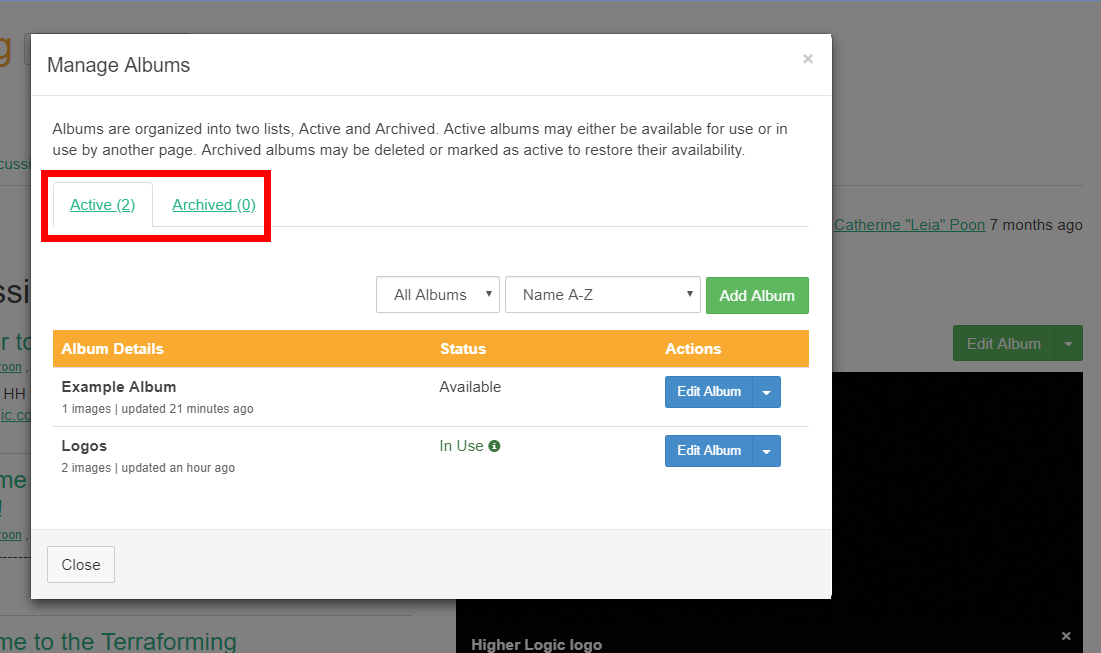Expand the Name A-Z sort dropdown

click(x=602, y=295)
